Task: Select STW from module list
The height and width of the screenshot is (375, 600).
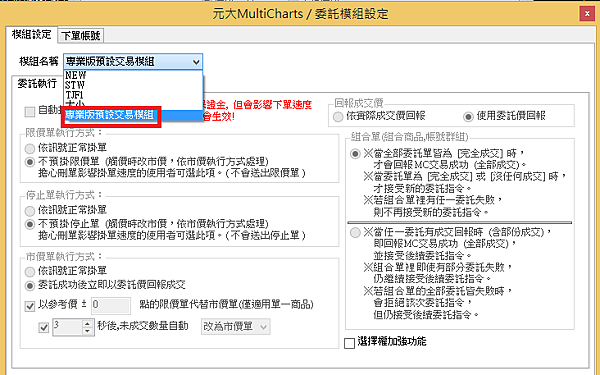Action: [132, 85]
